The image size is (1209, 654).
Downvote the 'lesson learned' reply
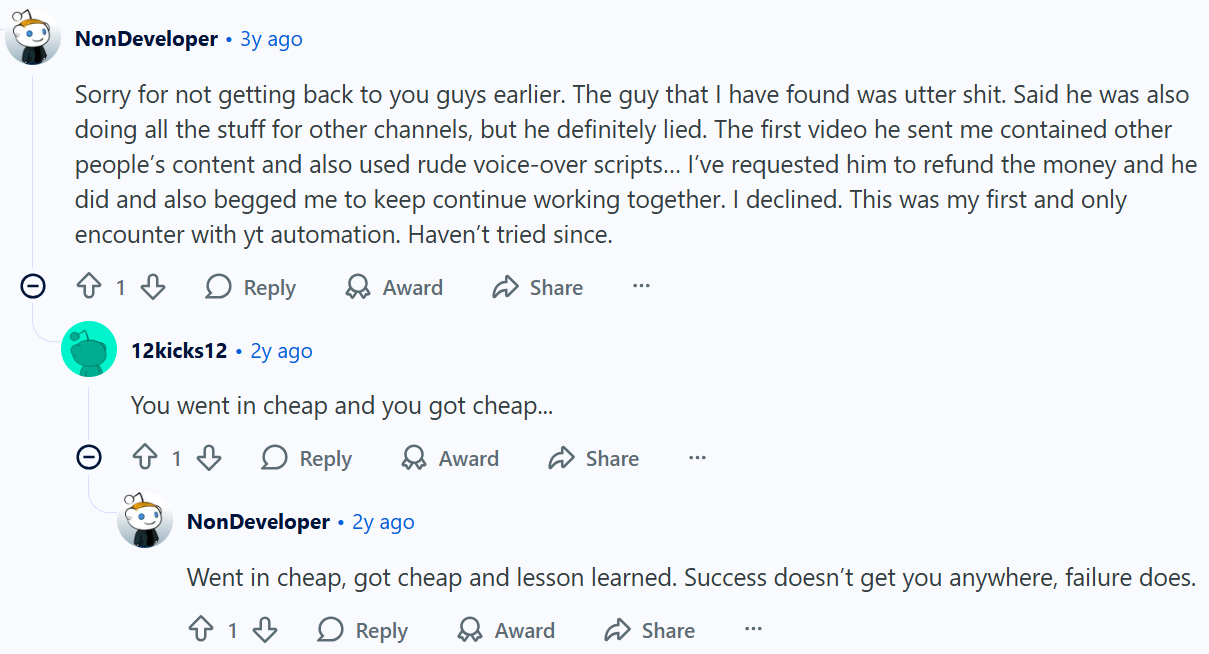[x=265, y=631]
